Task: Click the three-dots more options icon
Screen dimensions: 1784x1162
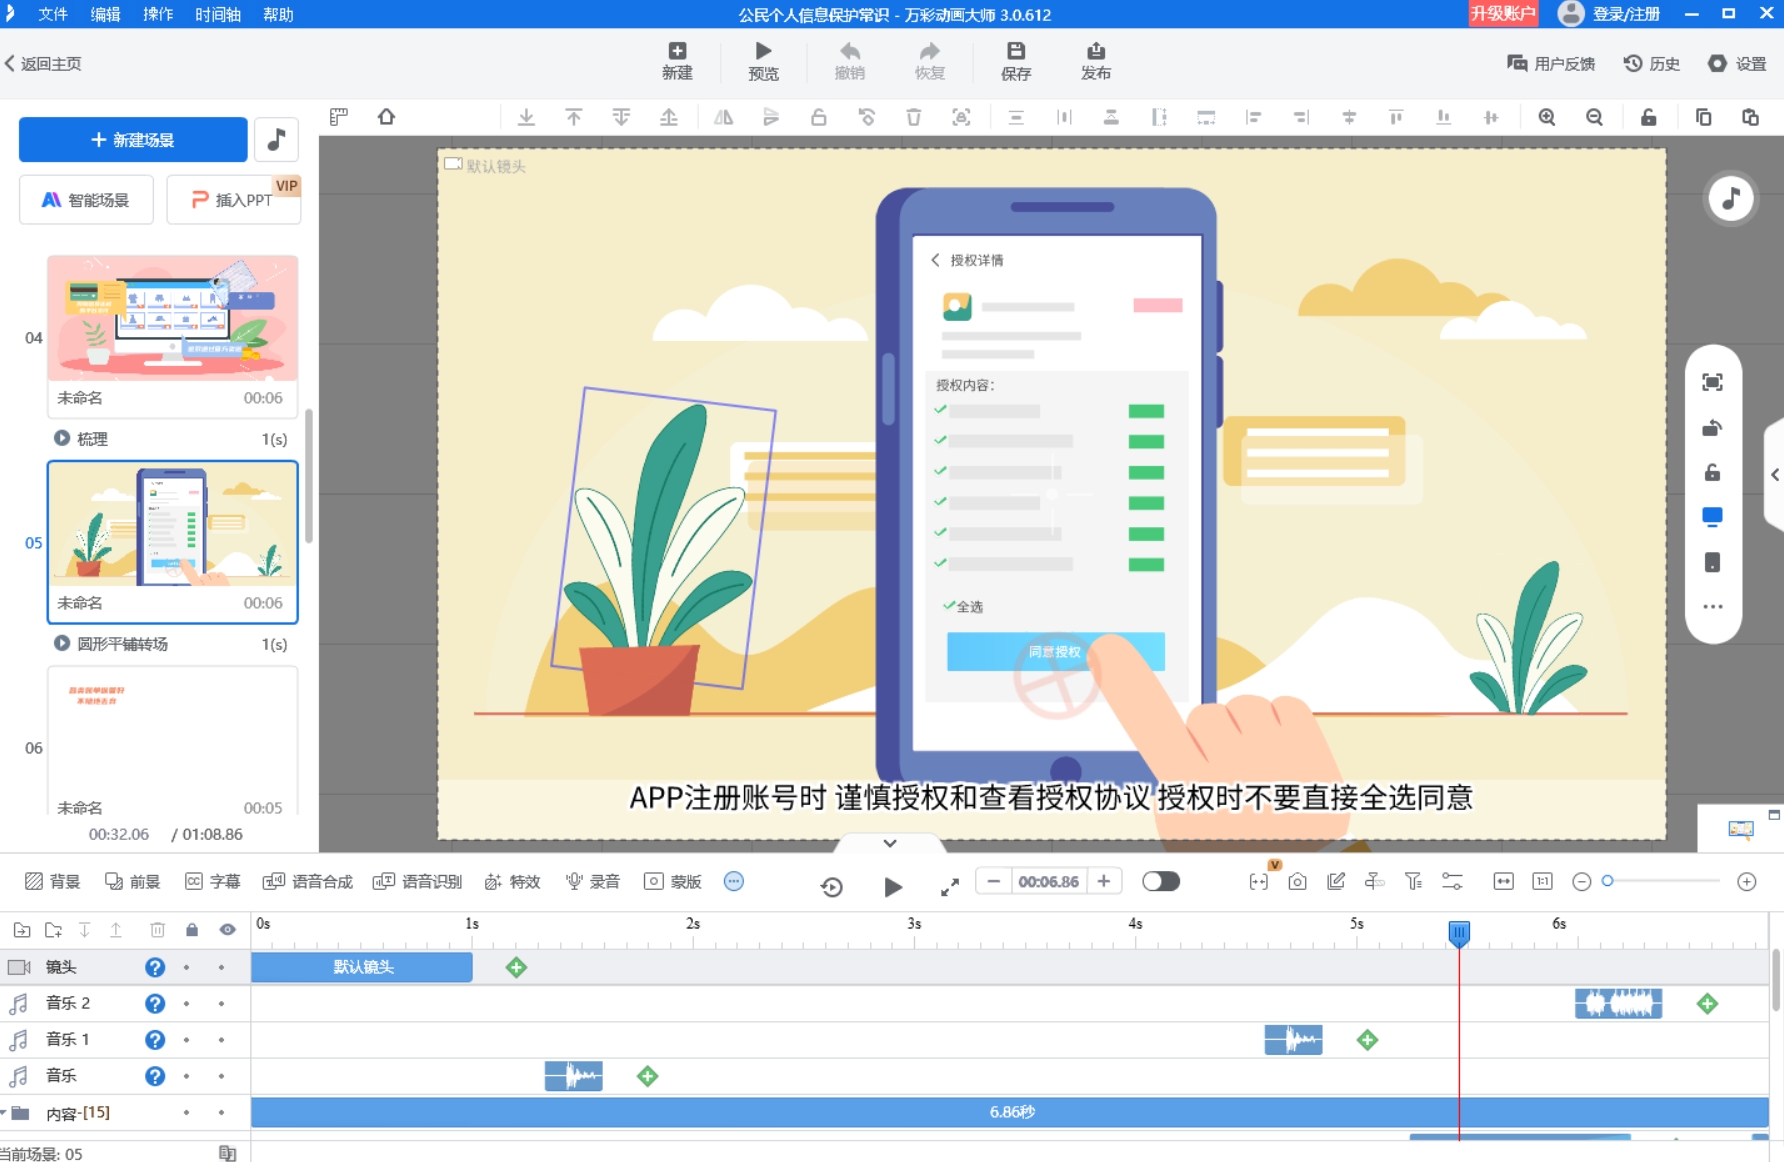Action: coord(1712,606)
